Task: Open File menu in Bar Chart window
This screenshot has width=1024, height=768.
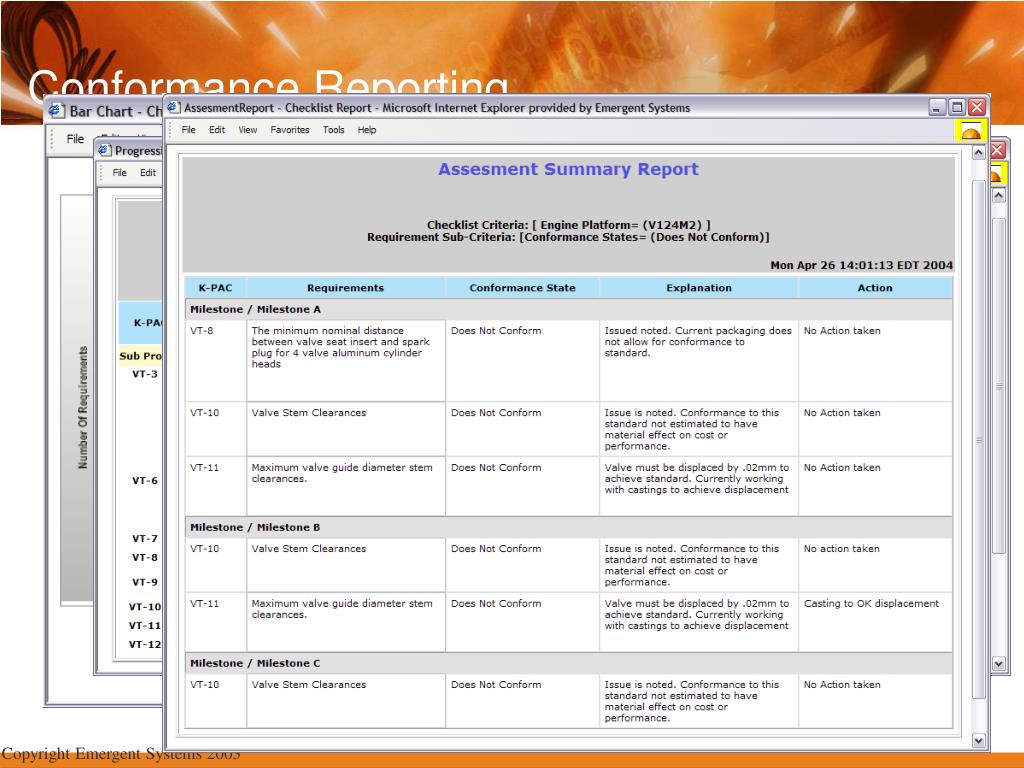Action: [x=75, y=139]
